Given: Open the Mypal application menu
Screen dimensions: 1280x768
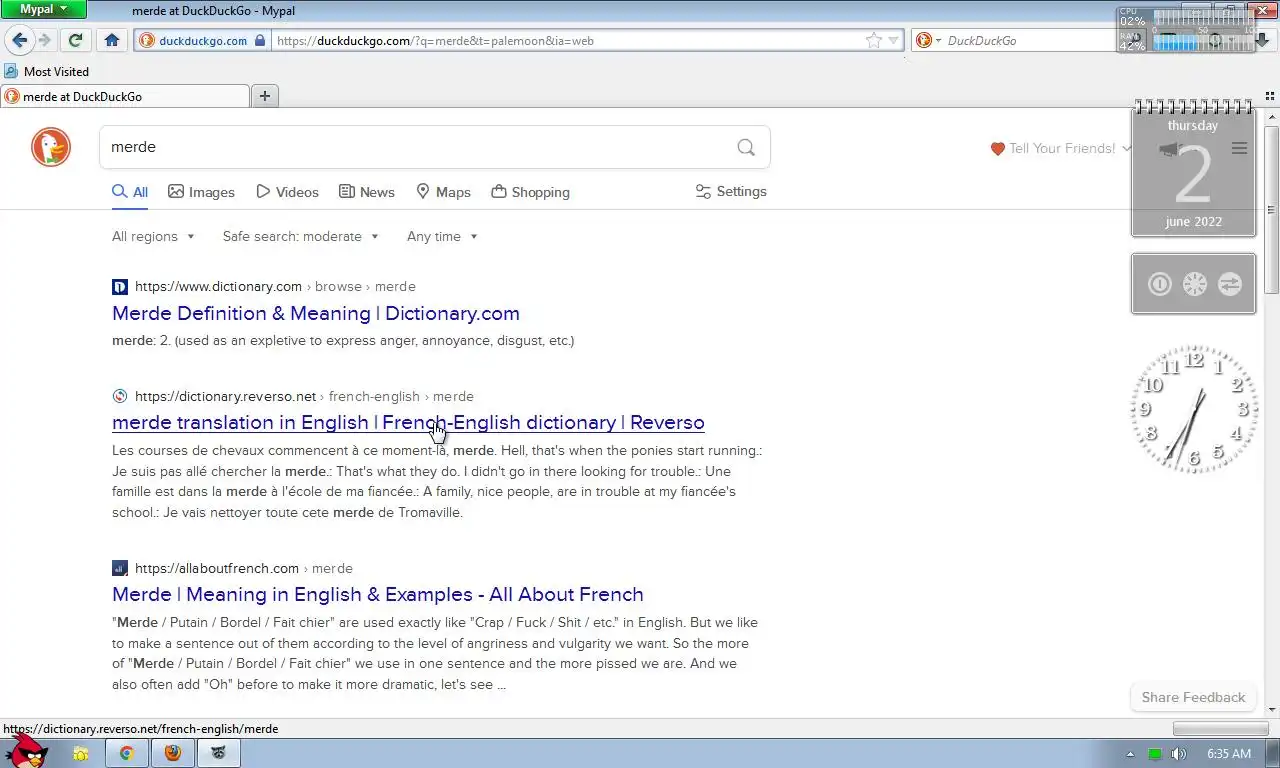Looking at the screenshot, I should (x=44, y=9).
